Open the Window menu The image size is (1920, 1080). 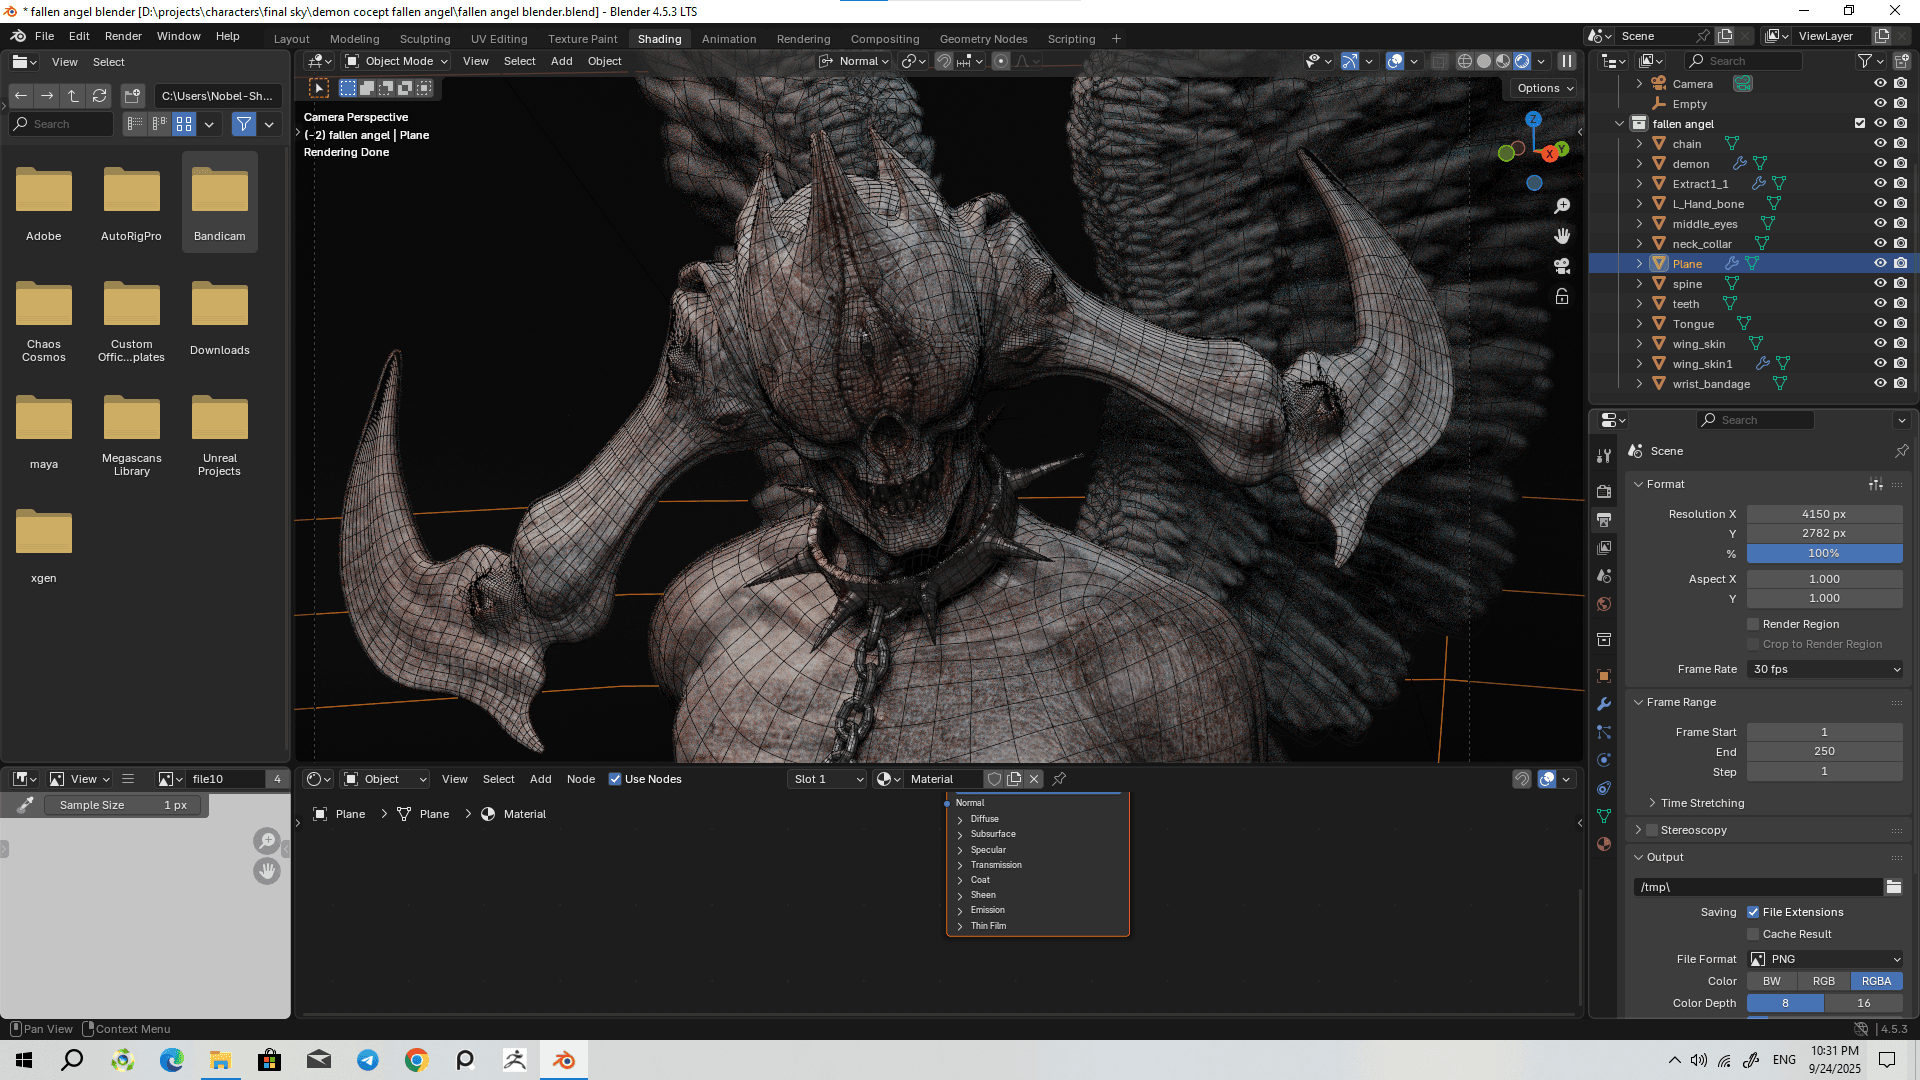point(179,36)
